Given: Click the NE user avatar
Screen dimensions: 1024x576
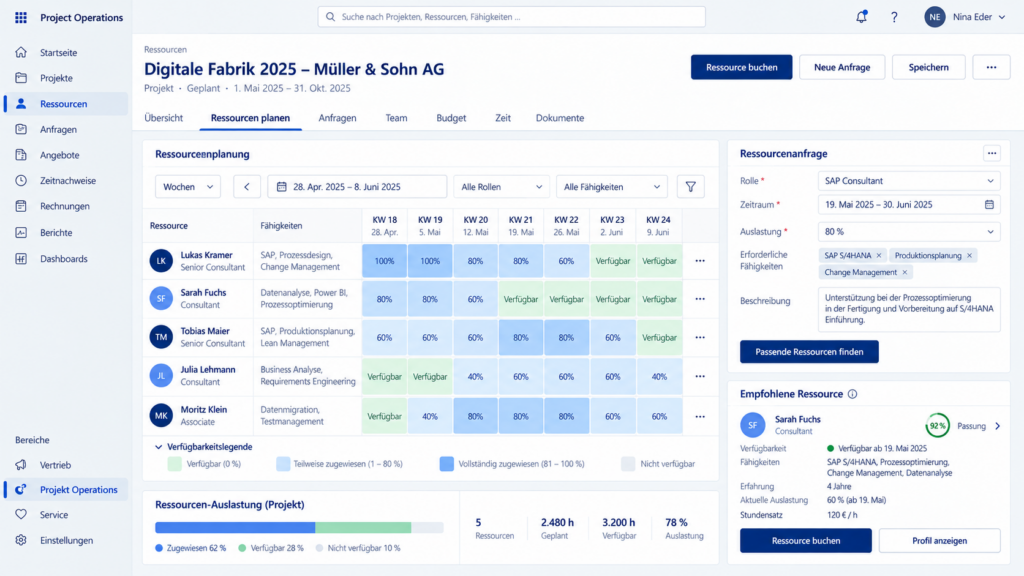Looking at the screenshot, I should pos(935,17).
